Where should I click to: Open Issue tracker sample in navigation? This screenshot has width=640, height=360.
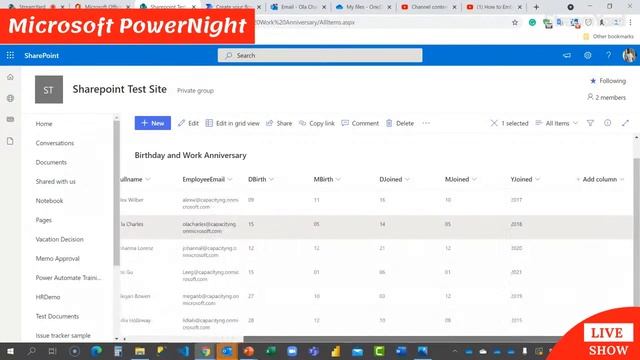(63, 335)
